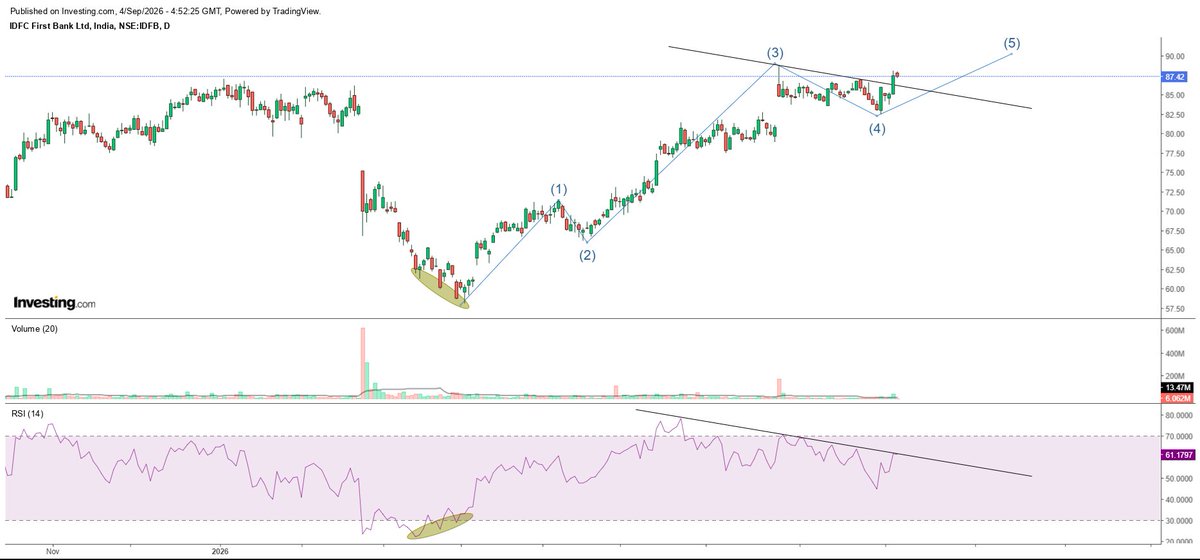Viewport: 1200px width, 560px height.
Task: Click the (4) wave label
Action: coord(876,128)
